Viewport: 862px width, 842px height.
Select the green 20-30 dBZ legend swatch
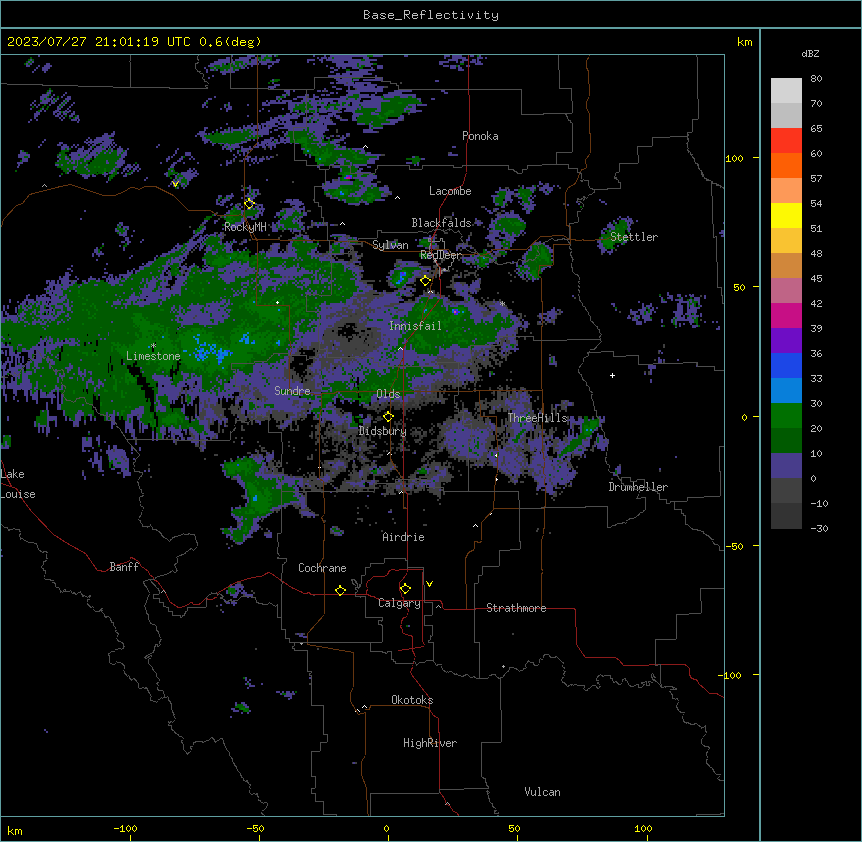click(786, 416)
